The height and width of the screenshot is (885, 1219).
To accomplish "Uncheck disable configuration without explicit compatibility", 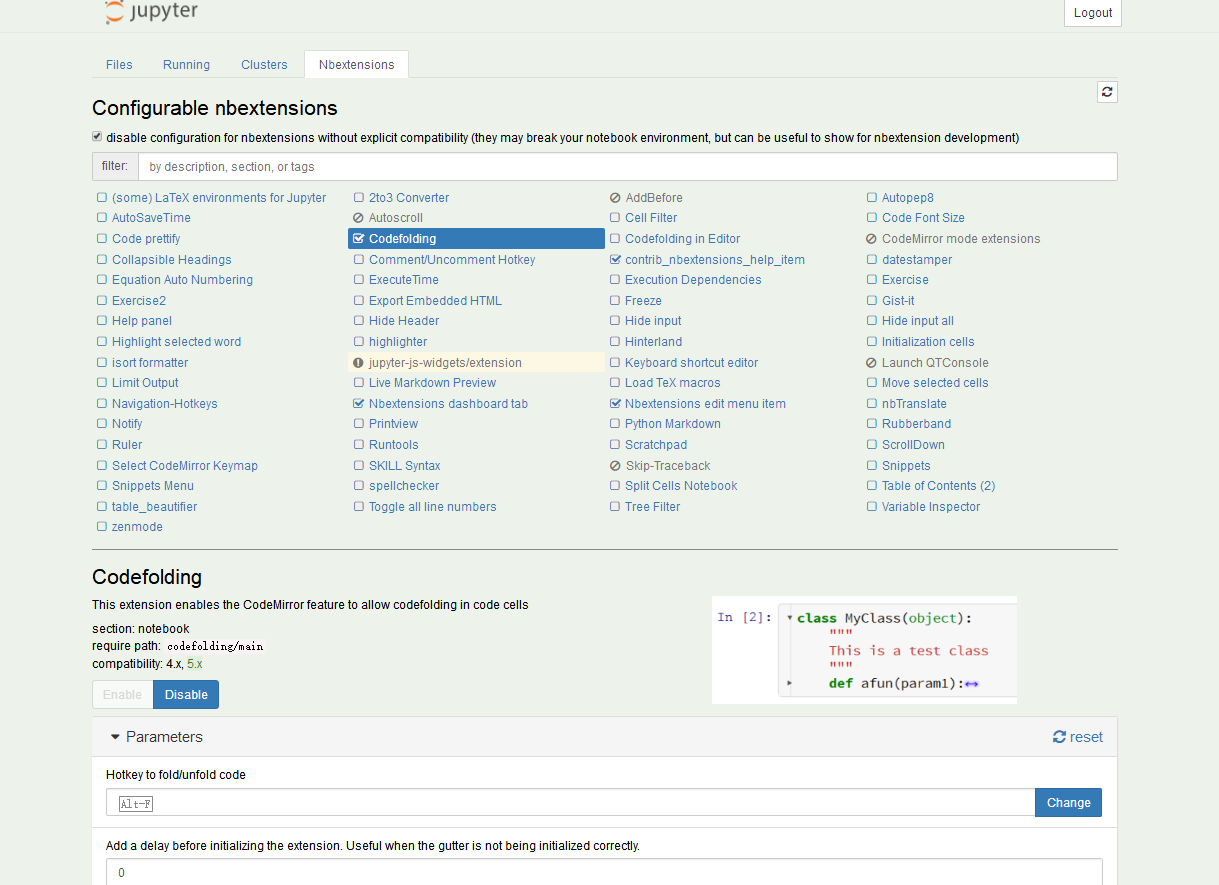I will click(x=97, y=137).
